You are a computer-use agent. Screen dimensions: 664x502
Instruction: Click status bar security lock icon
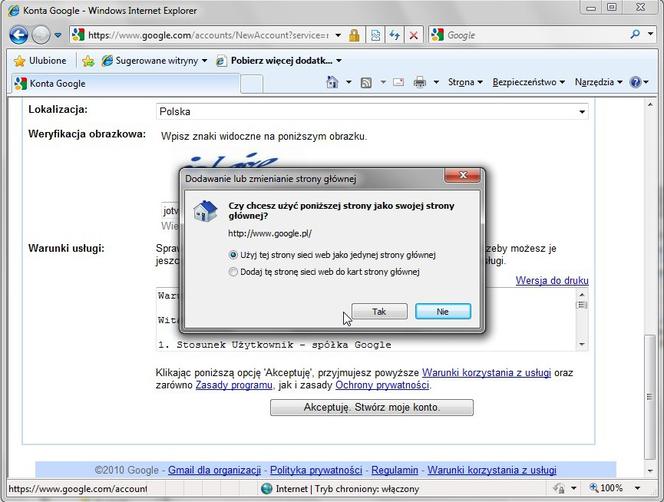559,488
